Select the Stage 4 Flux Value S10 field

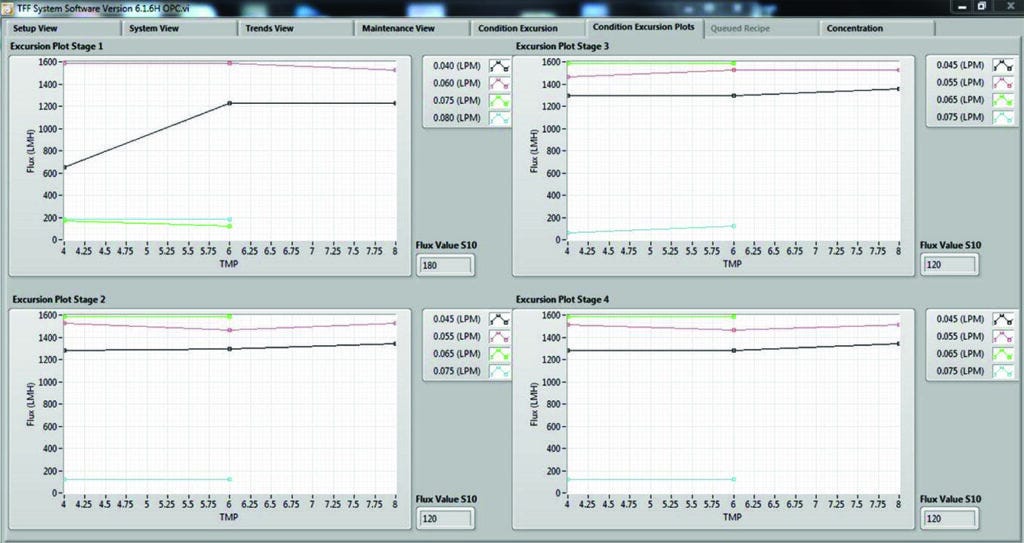point(949,518)
